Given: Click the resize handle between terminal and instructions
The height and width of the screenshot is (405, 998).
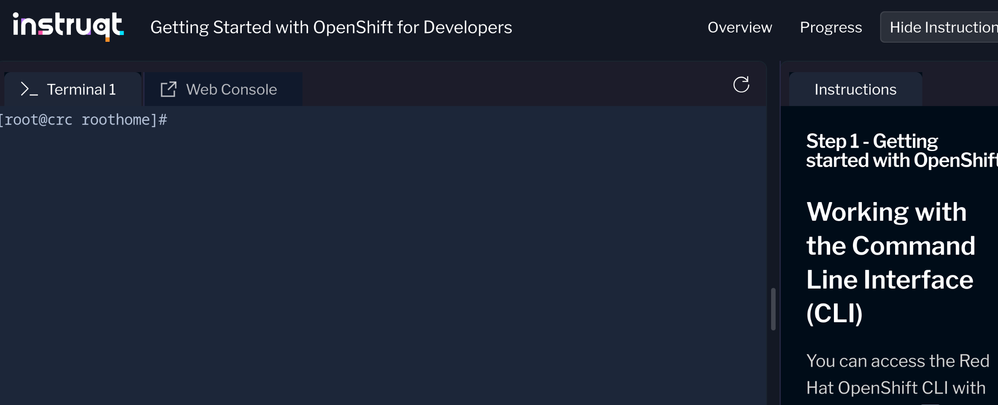Looking at the screenshot, I should [x=773, y=310].
